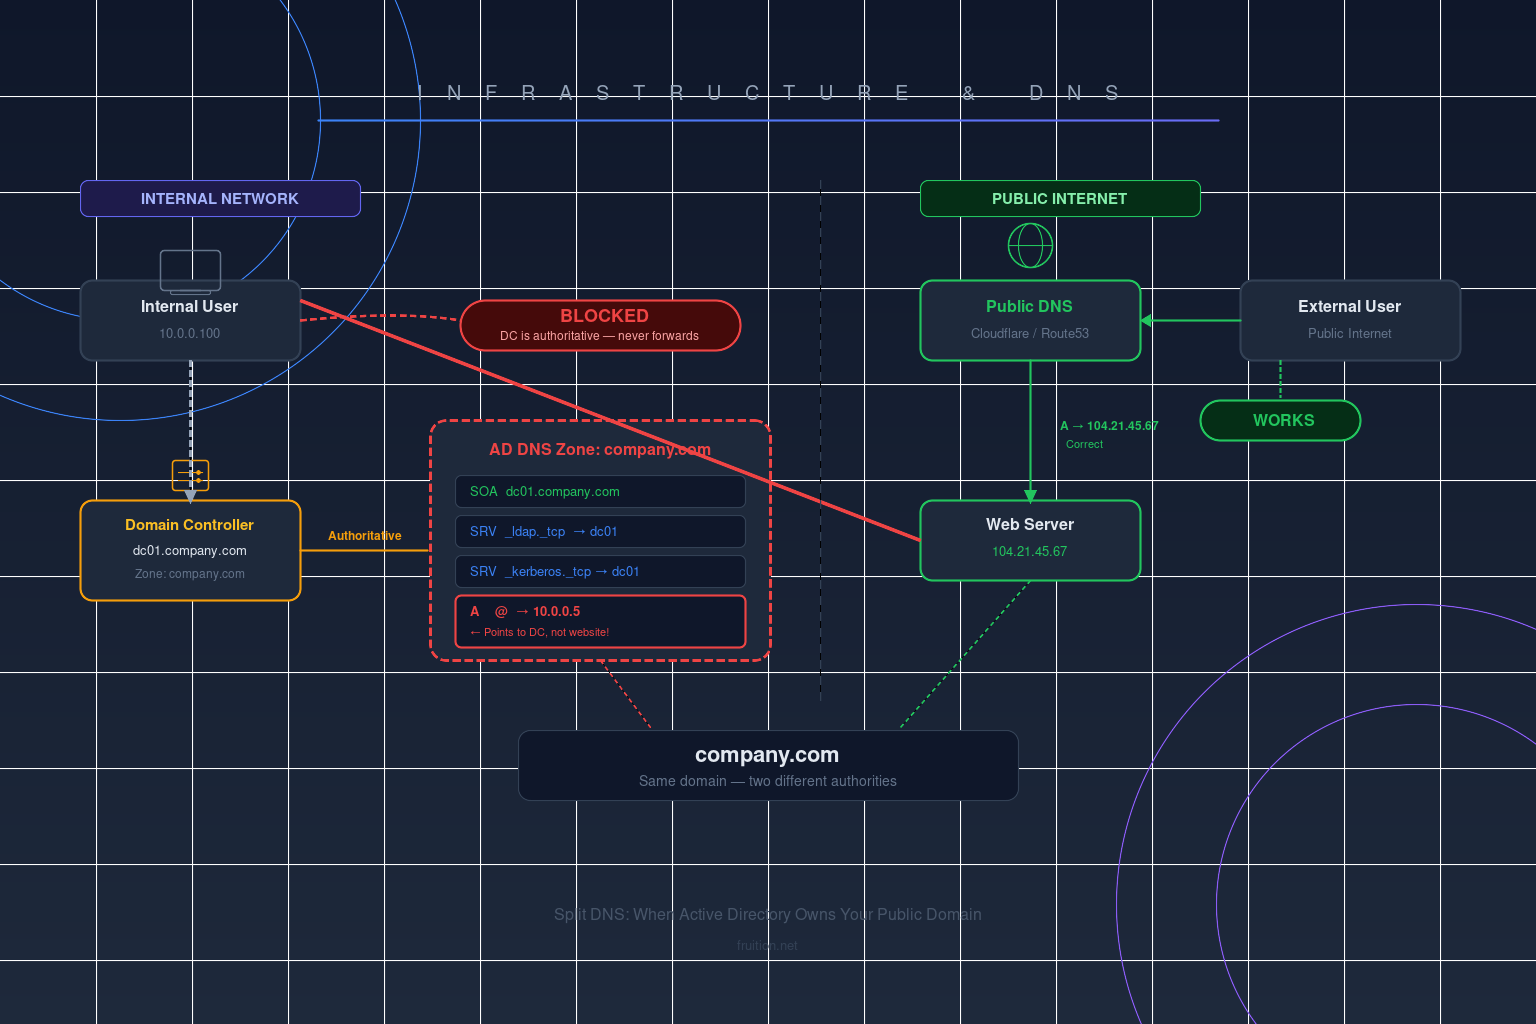Click the red A record 10.0.0.5 row
The height and width of the screenshot is (1024, 1536).
coord(600,621)
